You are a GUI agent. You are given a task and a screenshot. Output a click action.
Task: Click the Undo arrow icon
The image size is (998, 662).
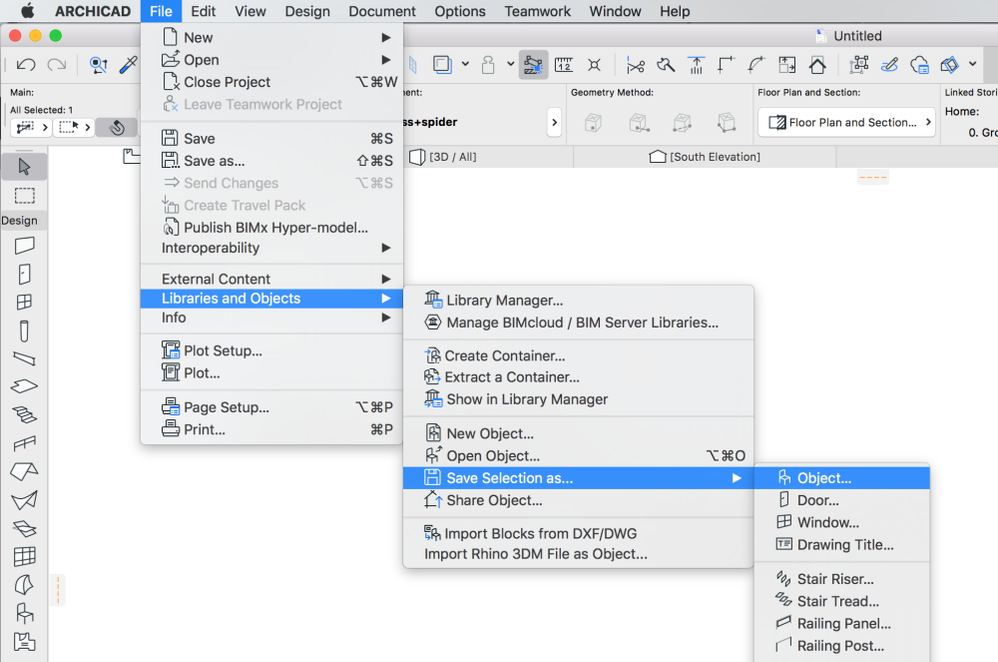[26, 64]
